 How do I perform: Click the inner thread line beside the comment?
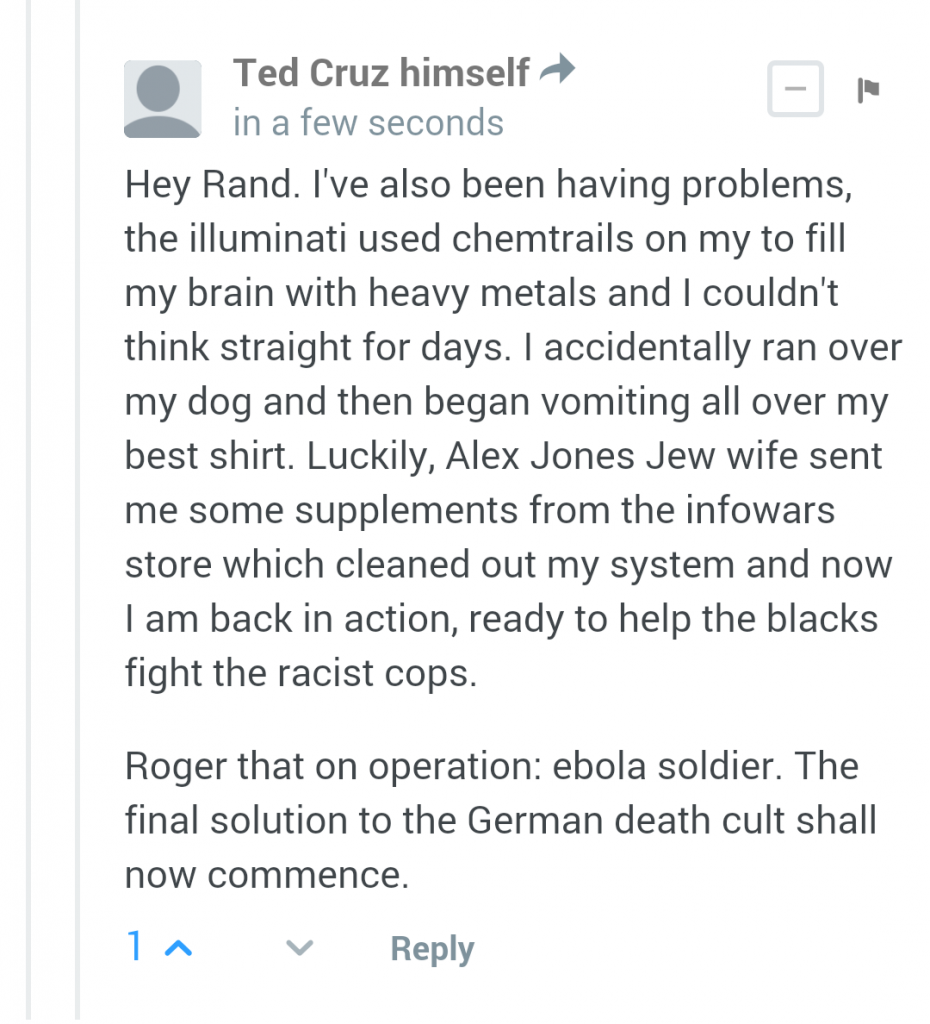coord(77,512)
